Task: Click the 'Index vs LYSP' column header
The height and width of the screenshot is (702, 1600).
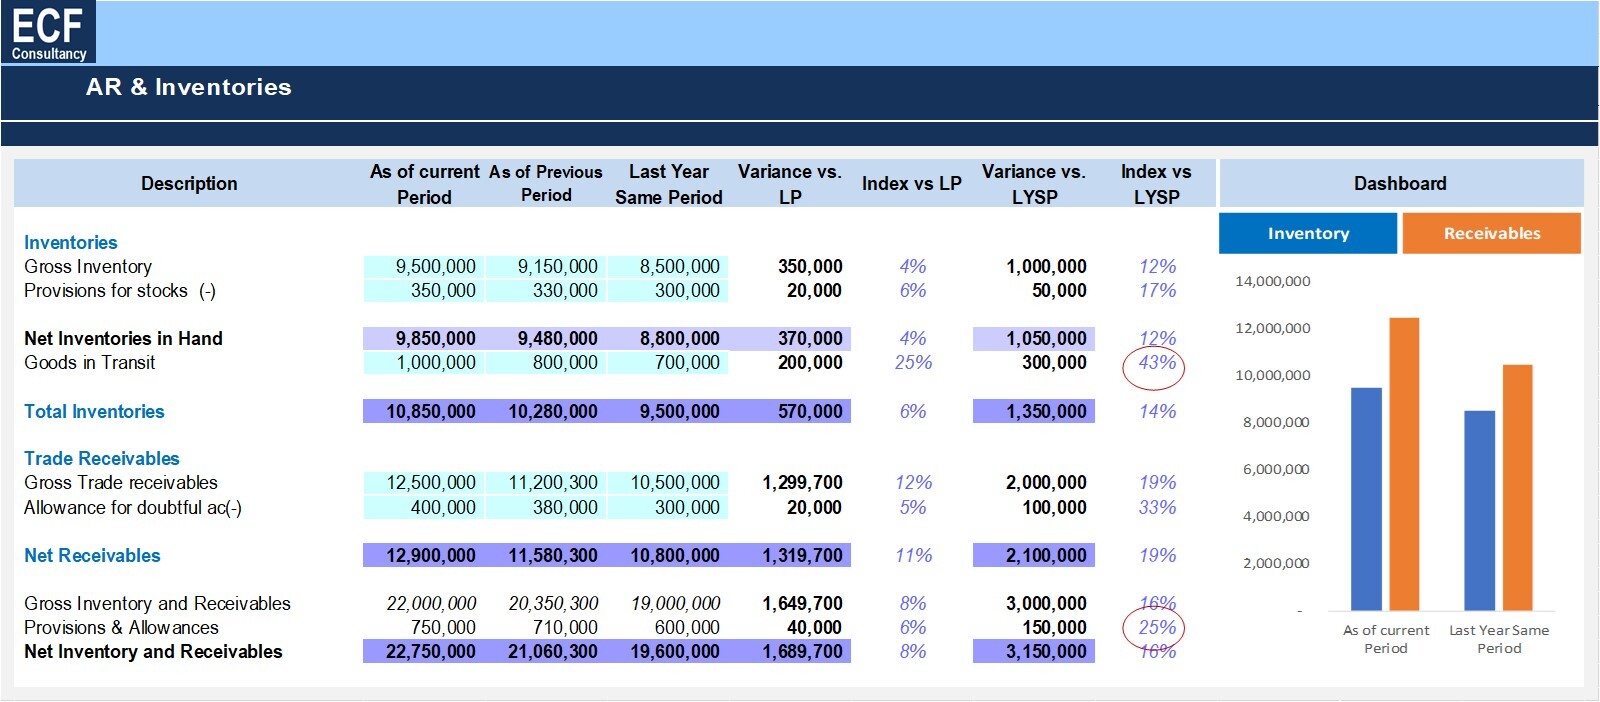Action: 1156,184
